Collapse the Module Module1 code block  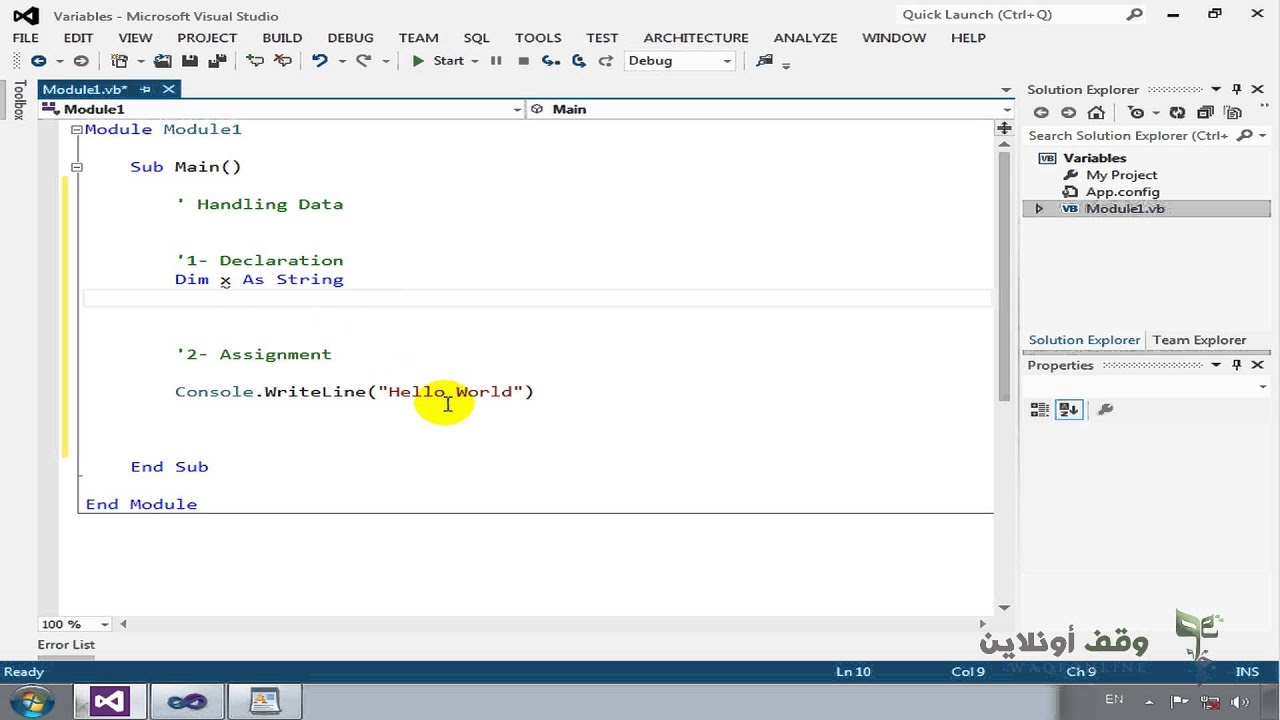[76, 130]
